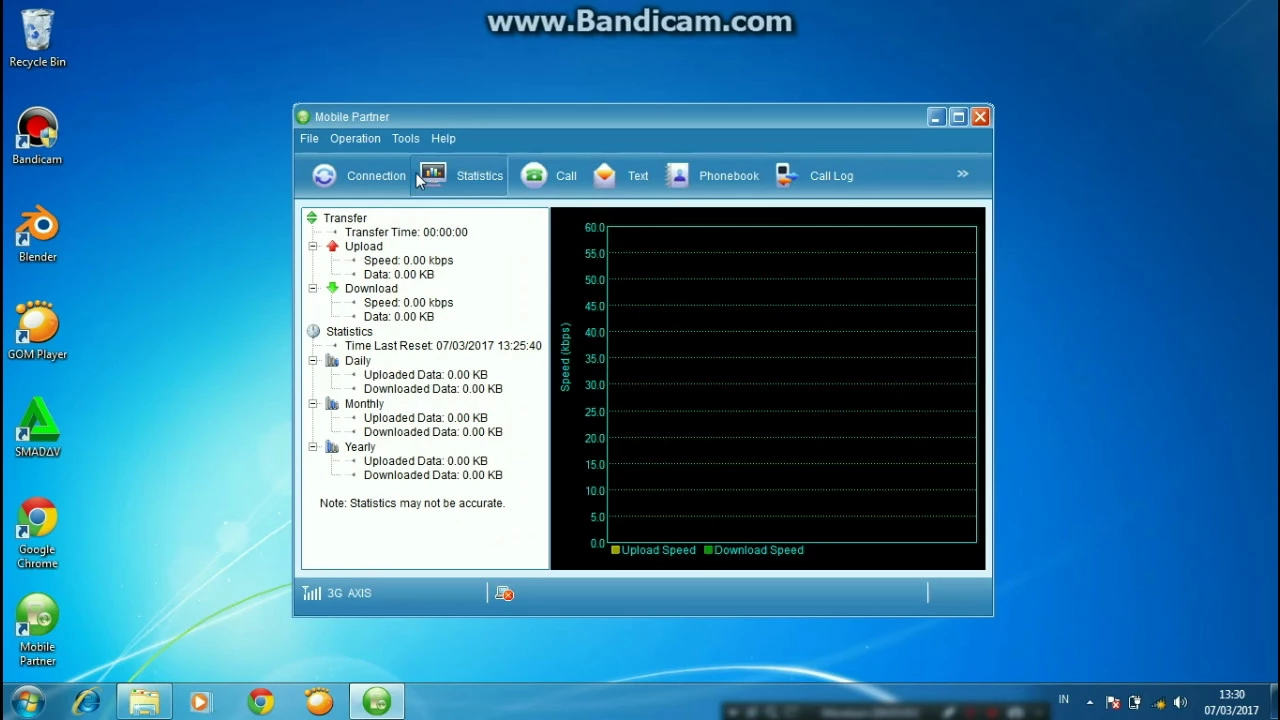Select 'Downloaded Data' under Daily
Screen dimensions: 1280x720
pos(433,389)
